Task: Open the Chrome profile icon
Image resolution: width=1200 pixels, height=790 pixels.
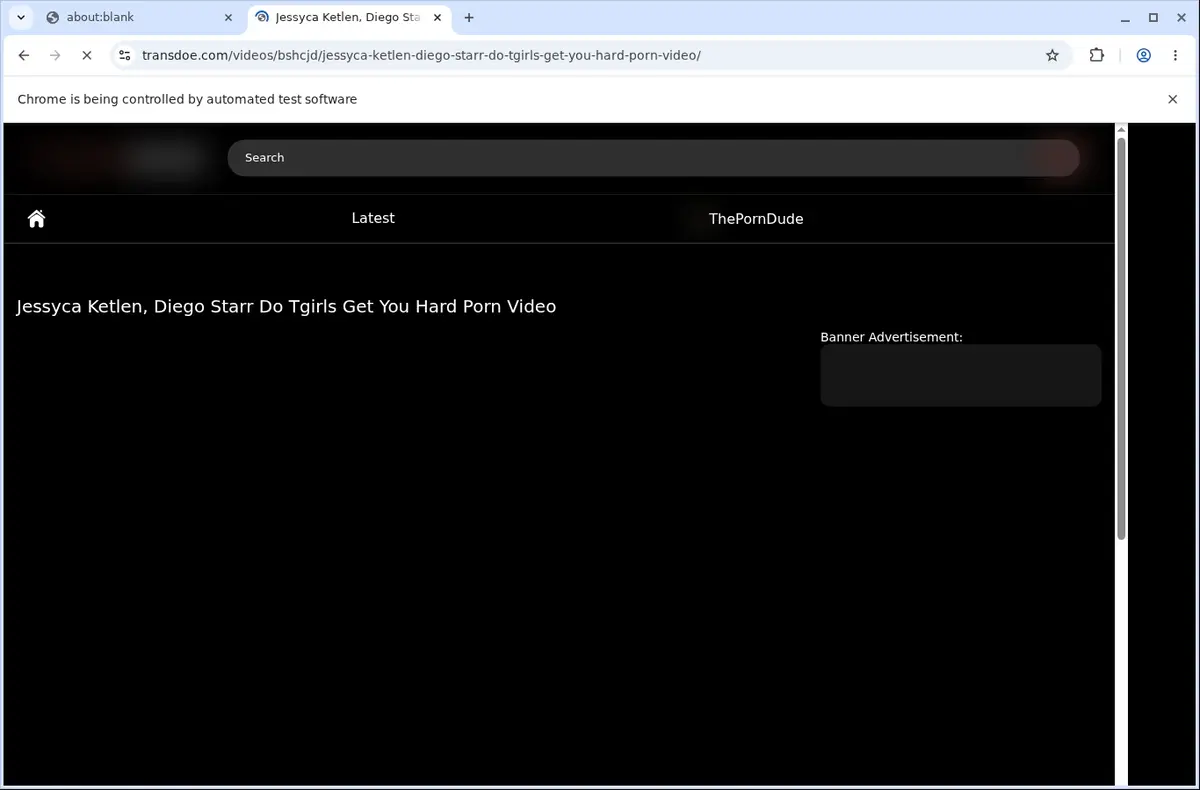Action: pos(1143,55)
